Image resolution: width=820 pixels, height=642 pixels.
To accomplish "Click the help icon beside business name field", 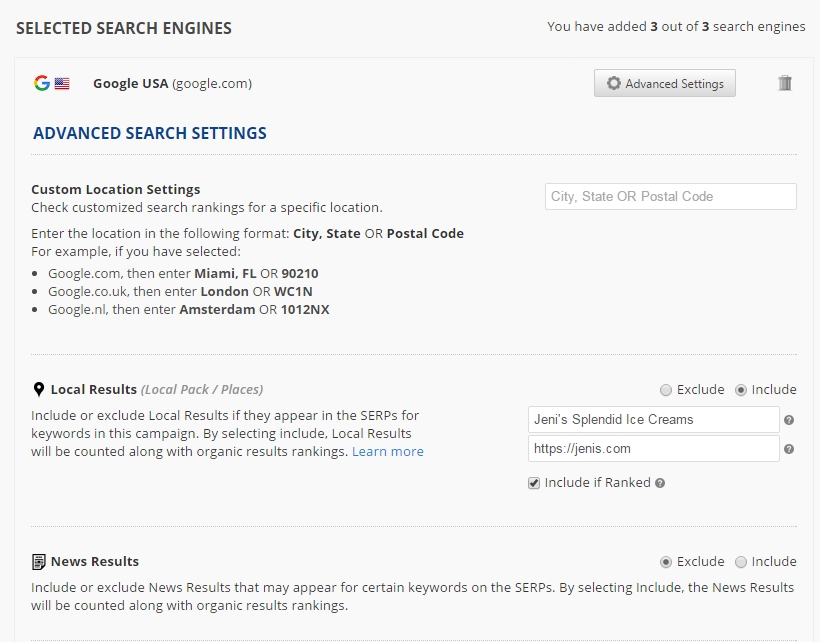I will tap(789, 420).
